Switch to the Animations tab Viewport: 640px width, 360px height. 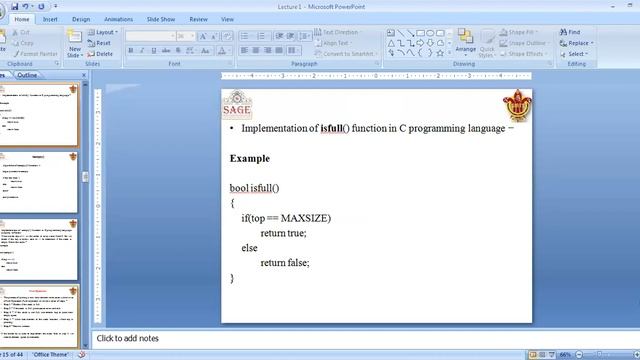pos(118,19)
